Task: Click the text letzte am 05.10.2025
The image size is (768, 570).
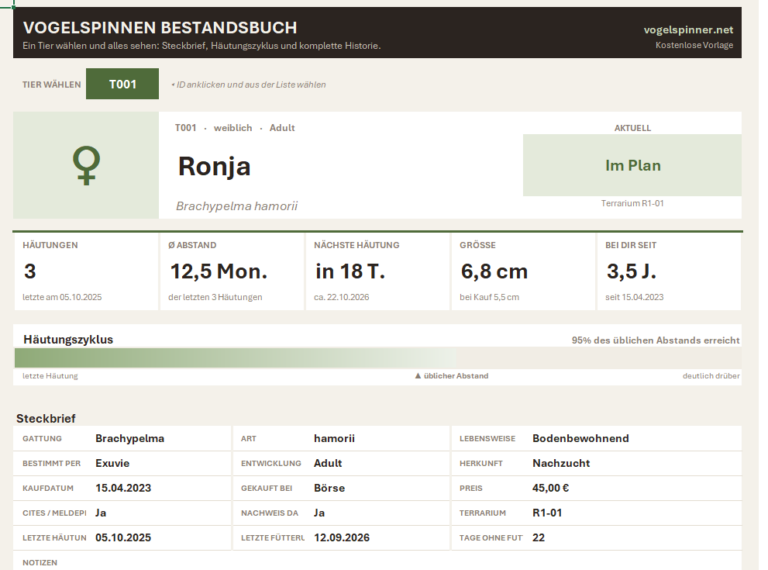Action: pyautogui.click(x=62, y=297)
